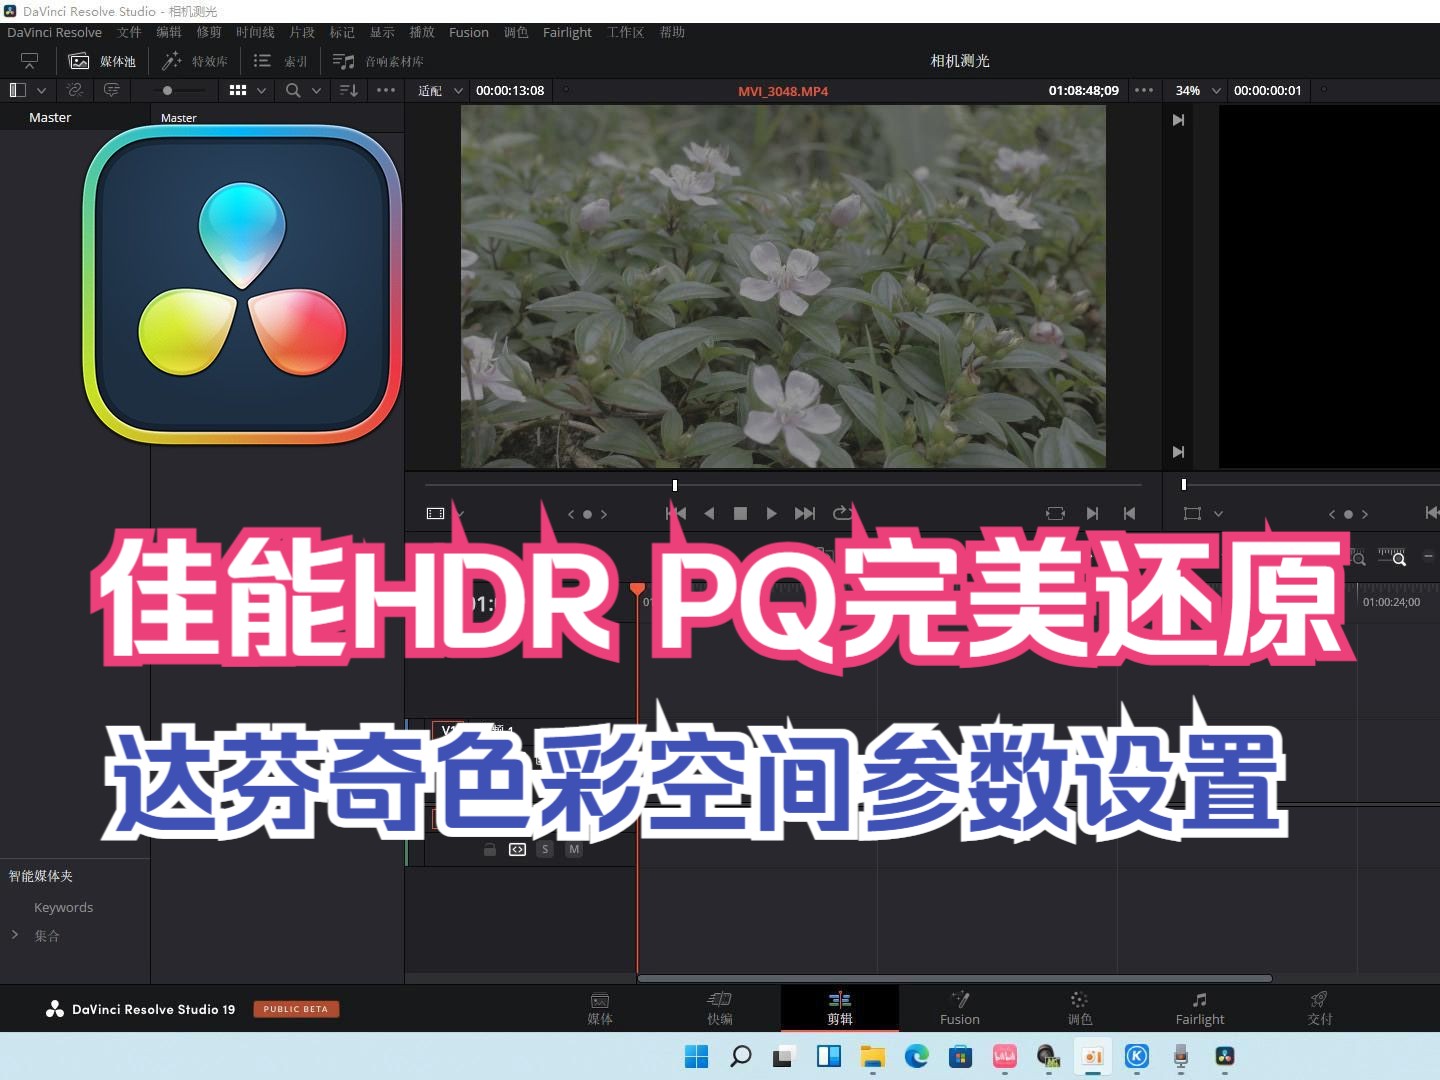Open the 编辑 Edit menu

pyautogui.click(x=169, y=32)
